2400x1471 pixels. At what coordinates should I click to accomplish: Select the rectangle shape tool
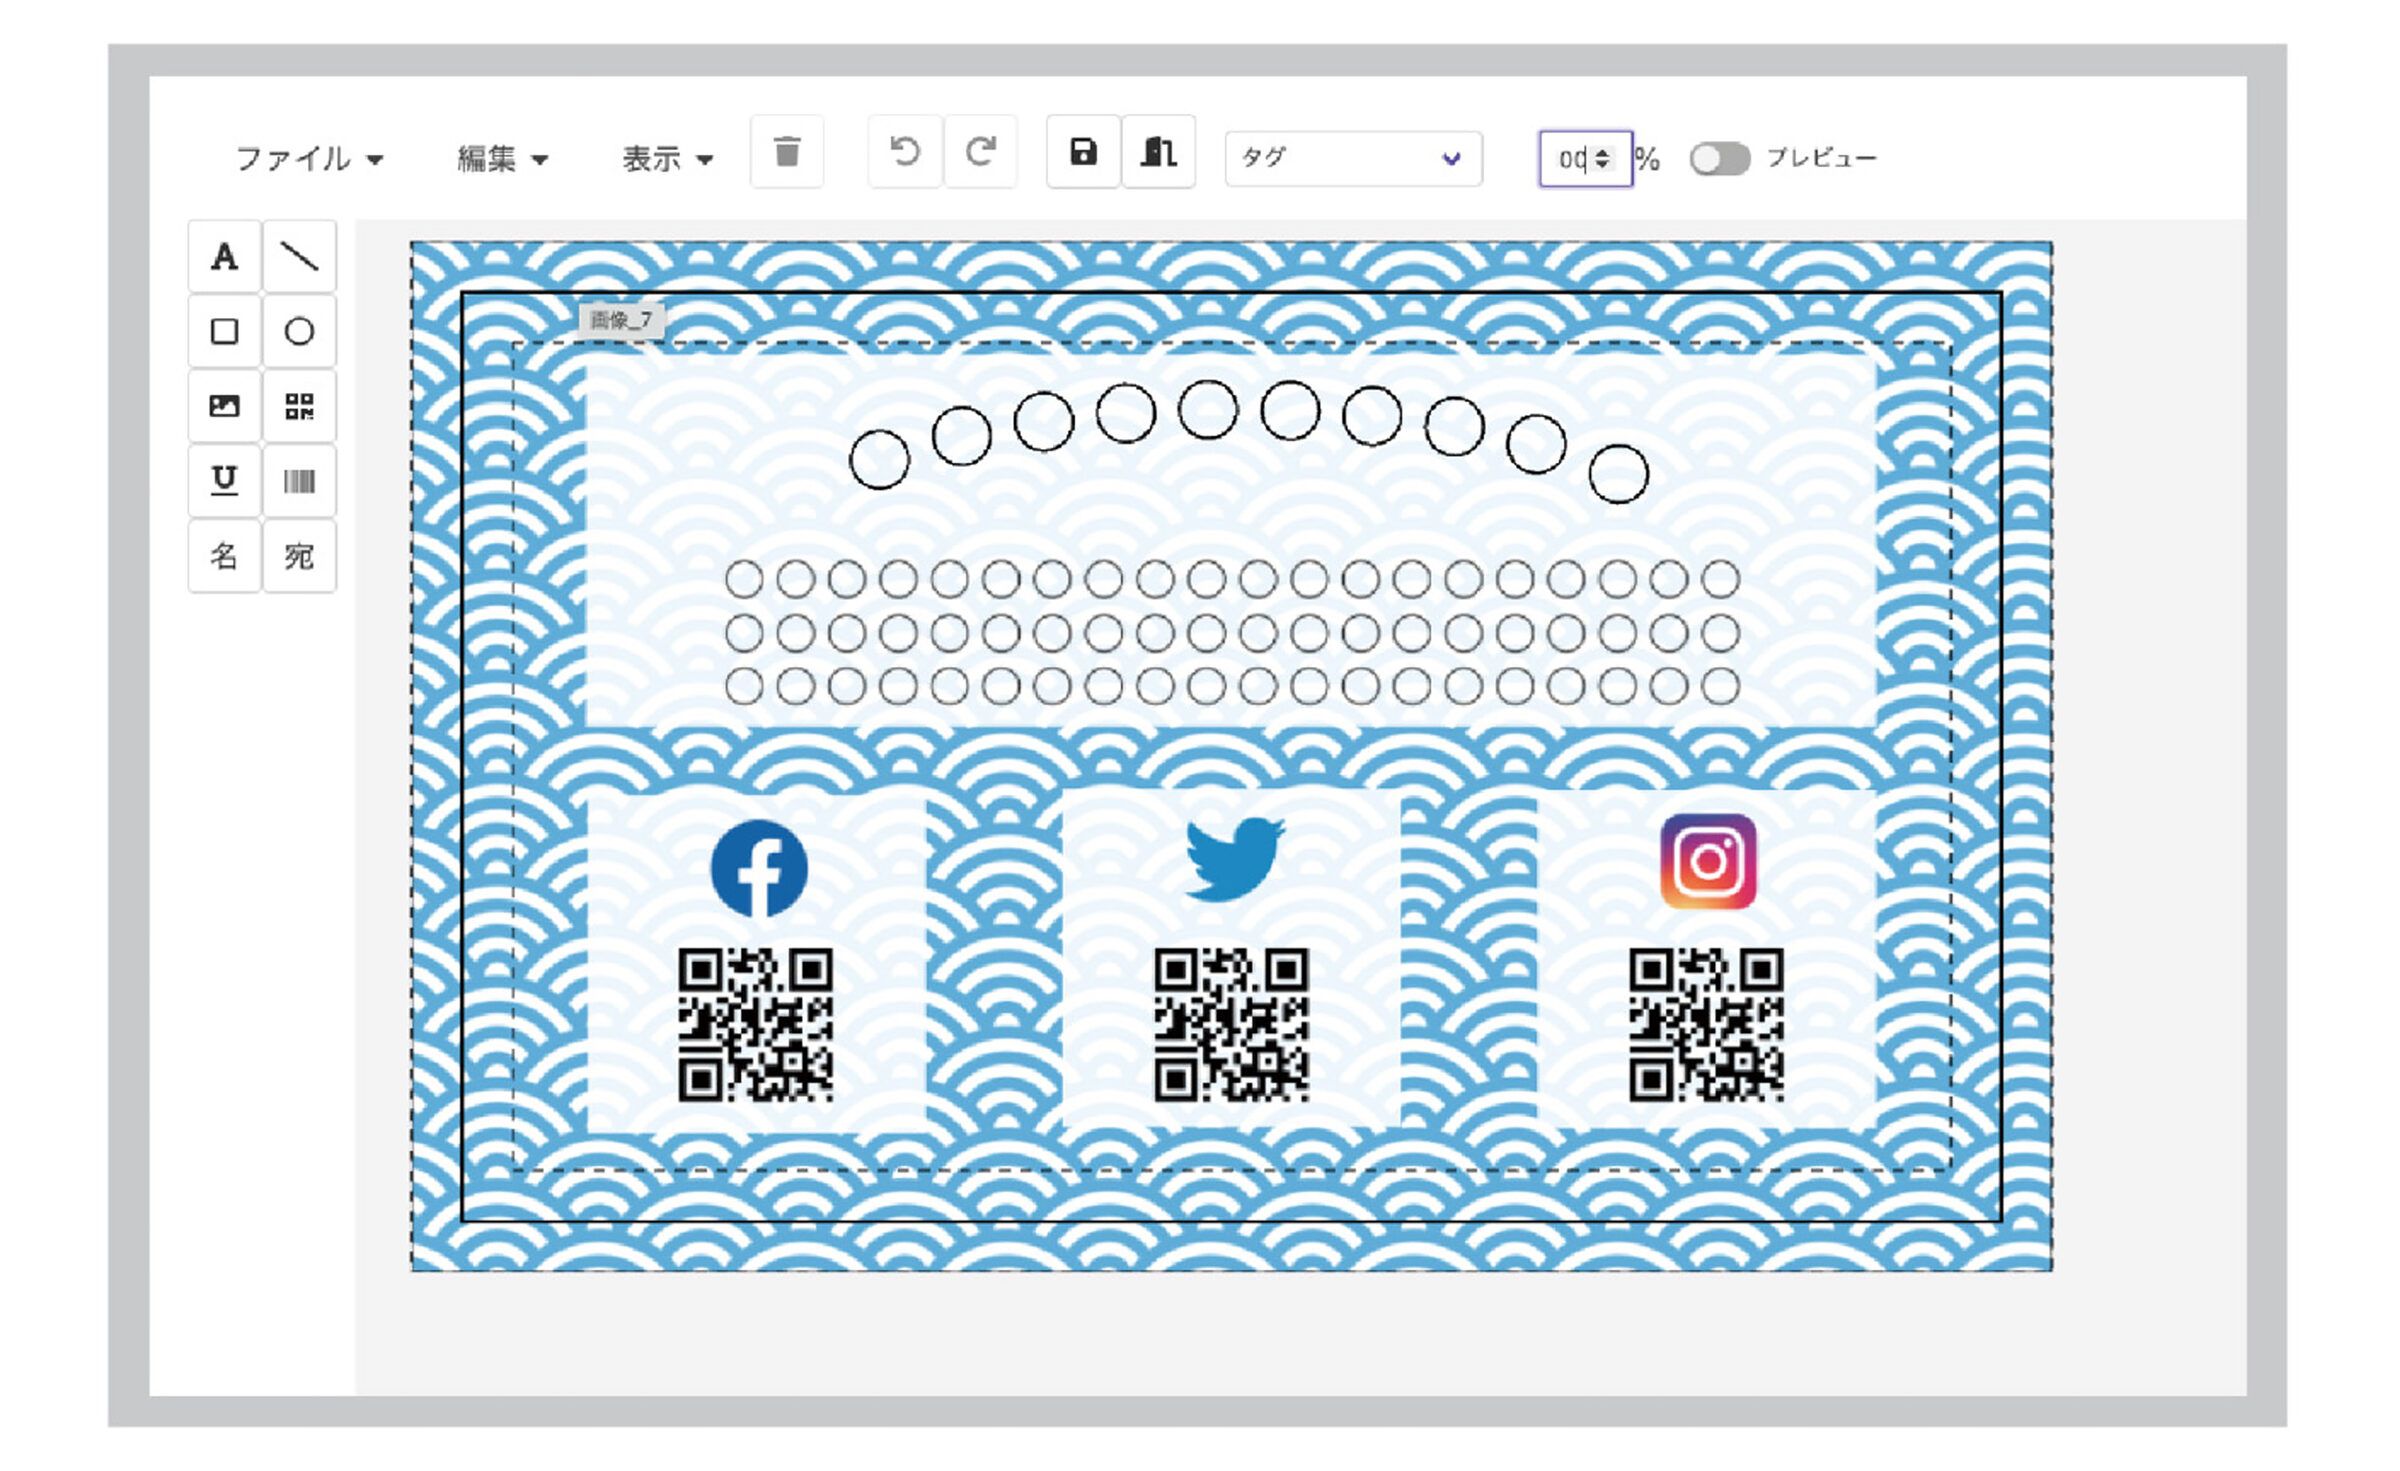pyautogui.click(x=225, y=331)
